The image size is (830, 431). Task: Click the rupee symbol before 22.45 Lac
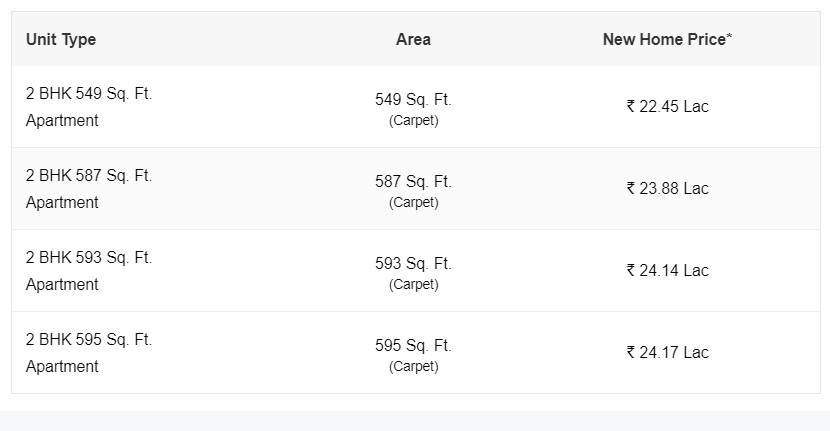[630, 106]
